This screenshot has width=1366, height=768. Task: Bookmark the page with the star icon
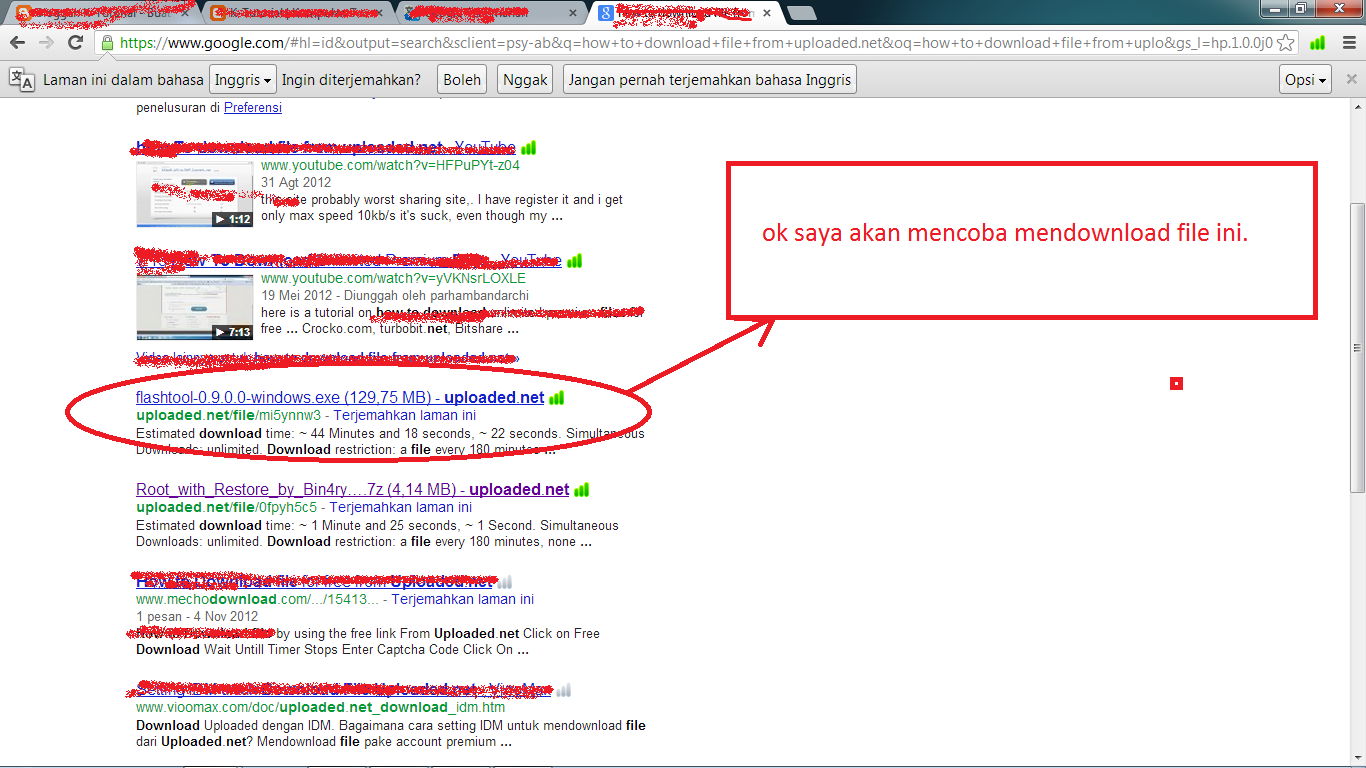coord(1288,44)
